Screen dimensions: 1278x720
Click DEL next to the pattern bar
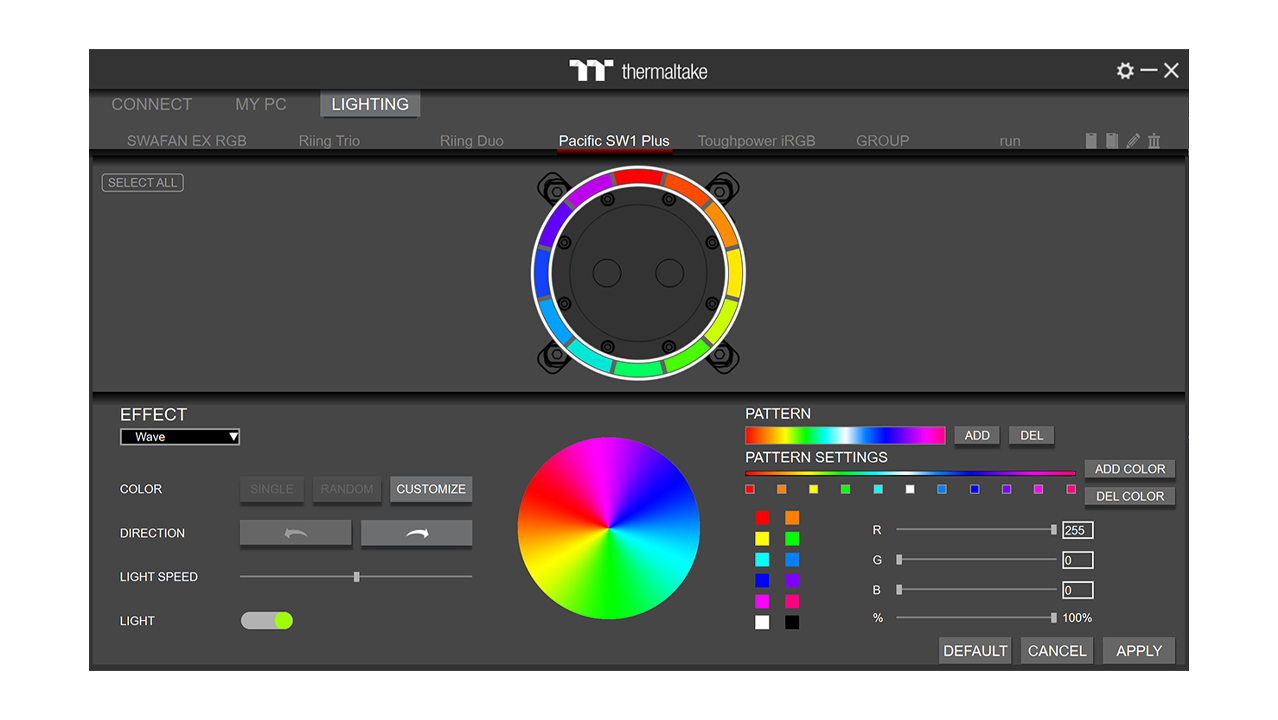click(x=1032, y=435)
